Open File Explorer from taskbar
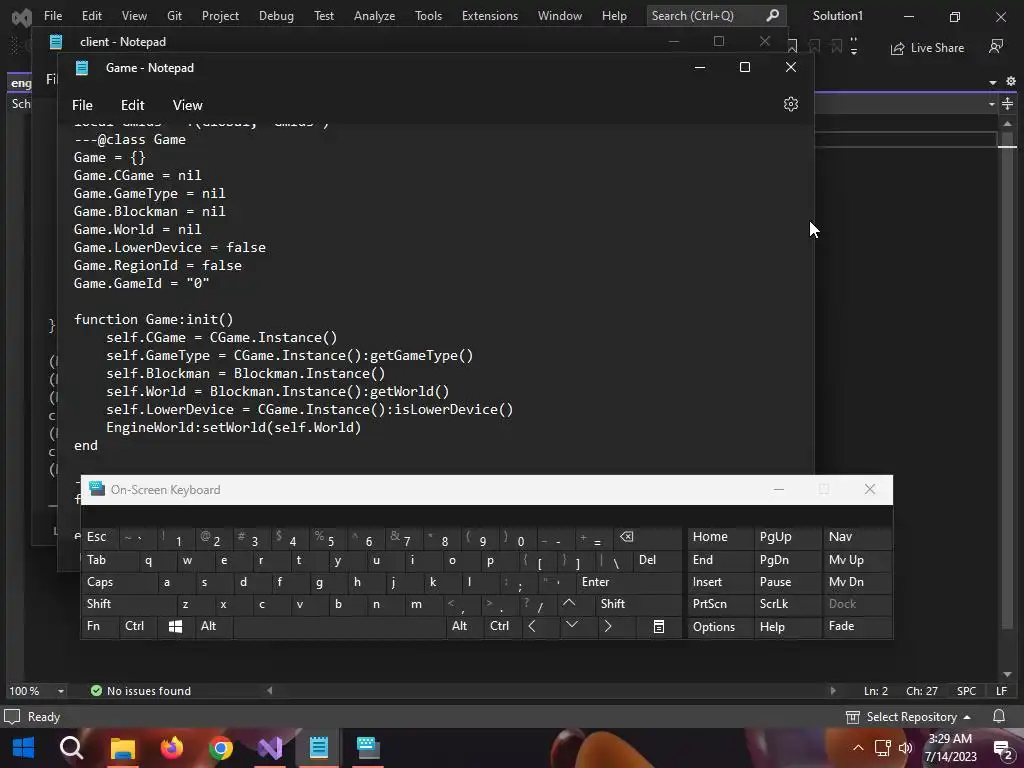Viewport: 1024px width, 768px height. click(x=122, y=748)
